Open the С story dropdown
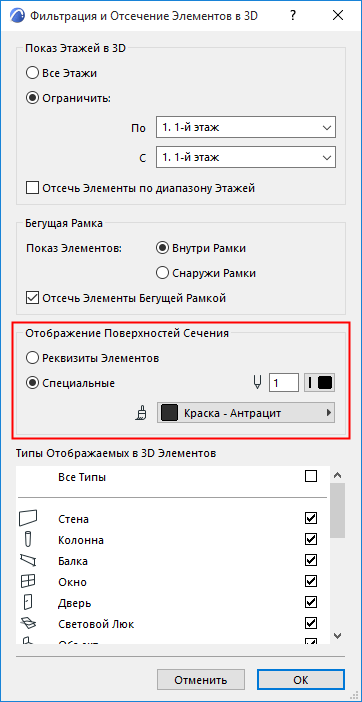The height and width of the screenshot is (702, 362). (x=246, y=158)
